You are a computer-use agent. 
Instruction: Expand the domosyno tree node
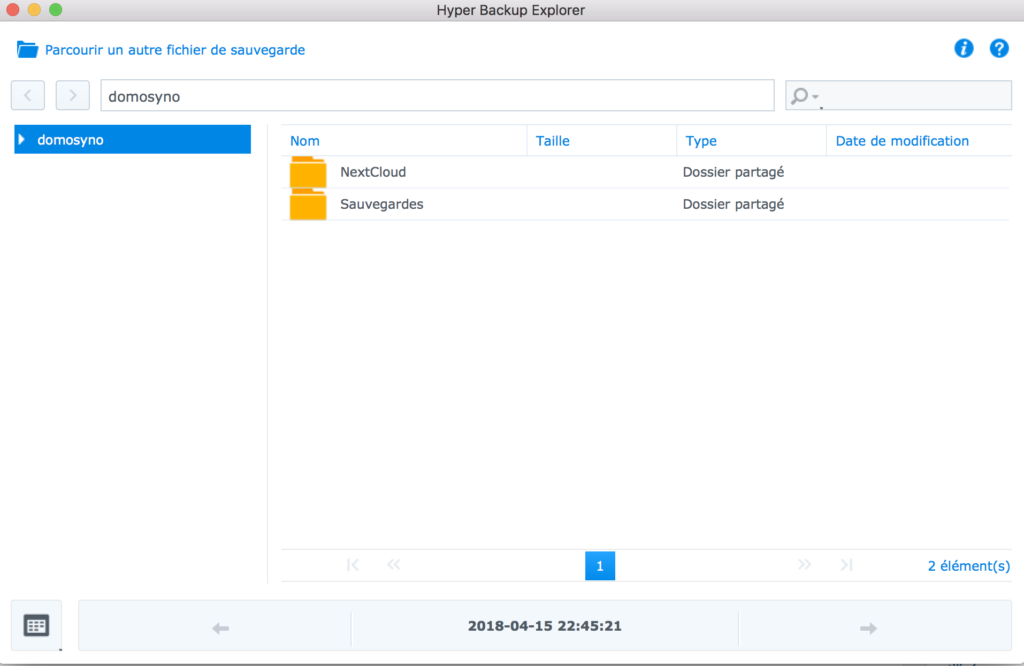coord(22,140)
